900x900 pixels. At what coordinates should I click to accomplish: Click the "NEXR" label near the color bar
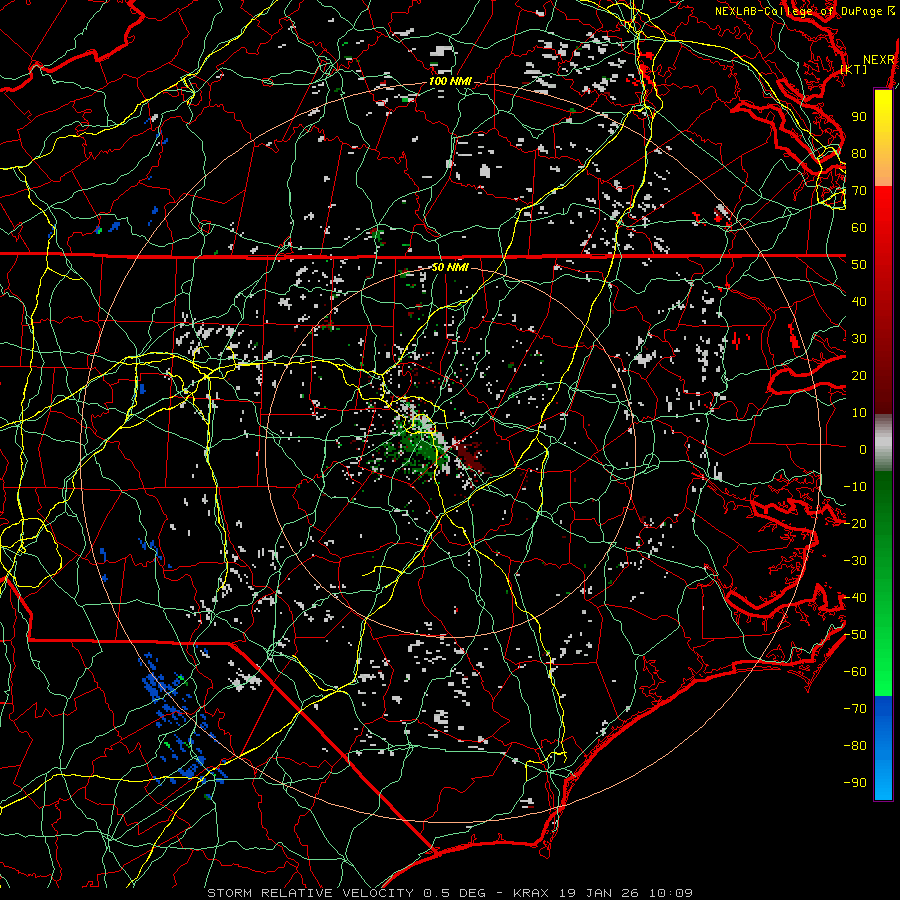879,60
